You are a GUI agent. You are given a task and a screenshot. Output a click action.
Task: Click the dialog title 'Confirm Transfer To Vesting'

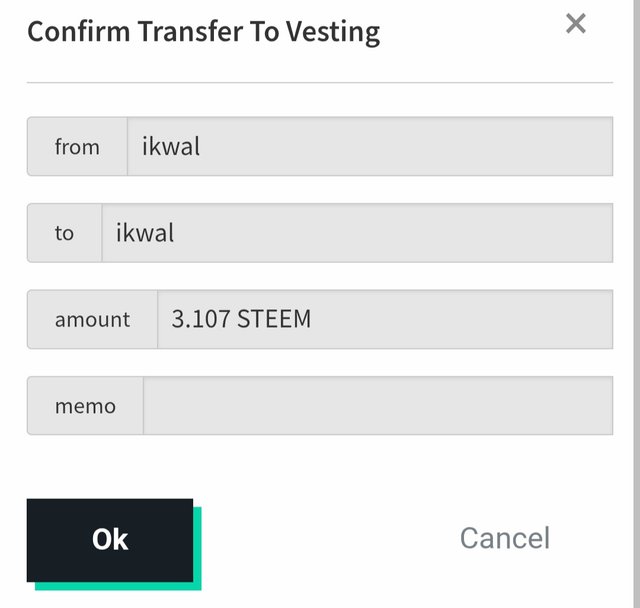point(203,32)
